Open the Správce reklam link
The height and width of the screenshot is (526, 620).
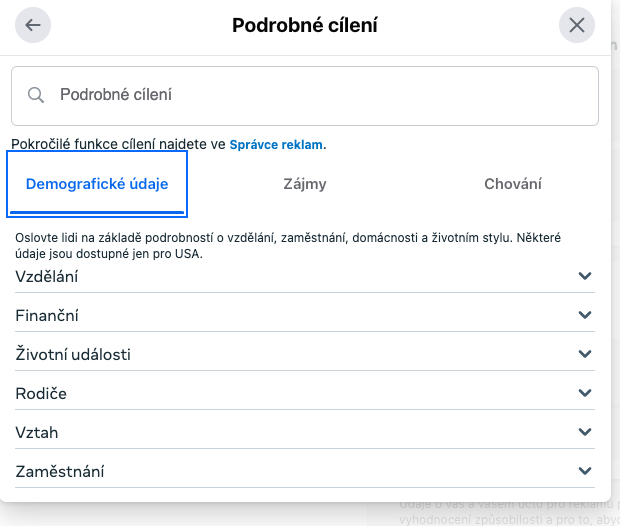pyautogui.click(x=276, y=145)
